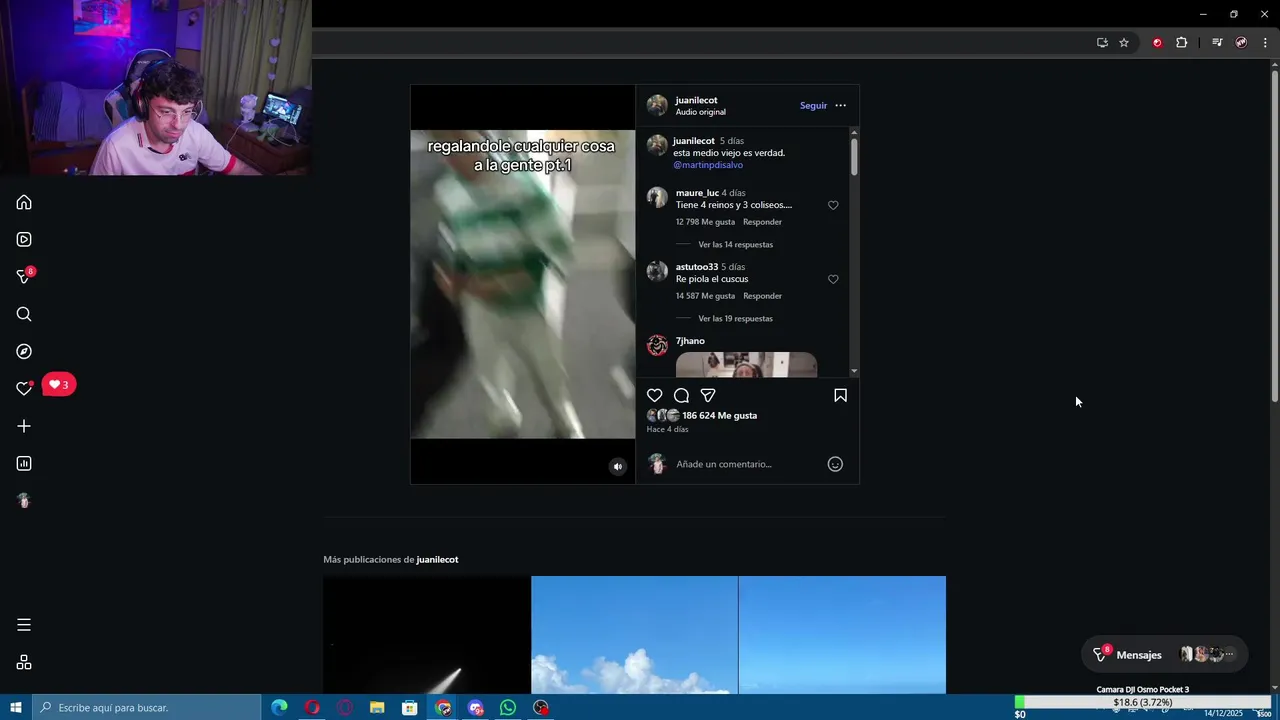Screen dimensions: 1280x720
Task: Open the three-dot menu in the Mensajes widget
Action: pos(1230,655)
